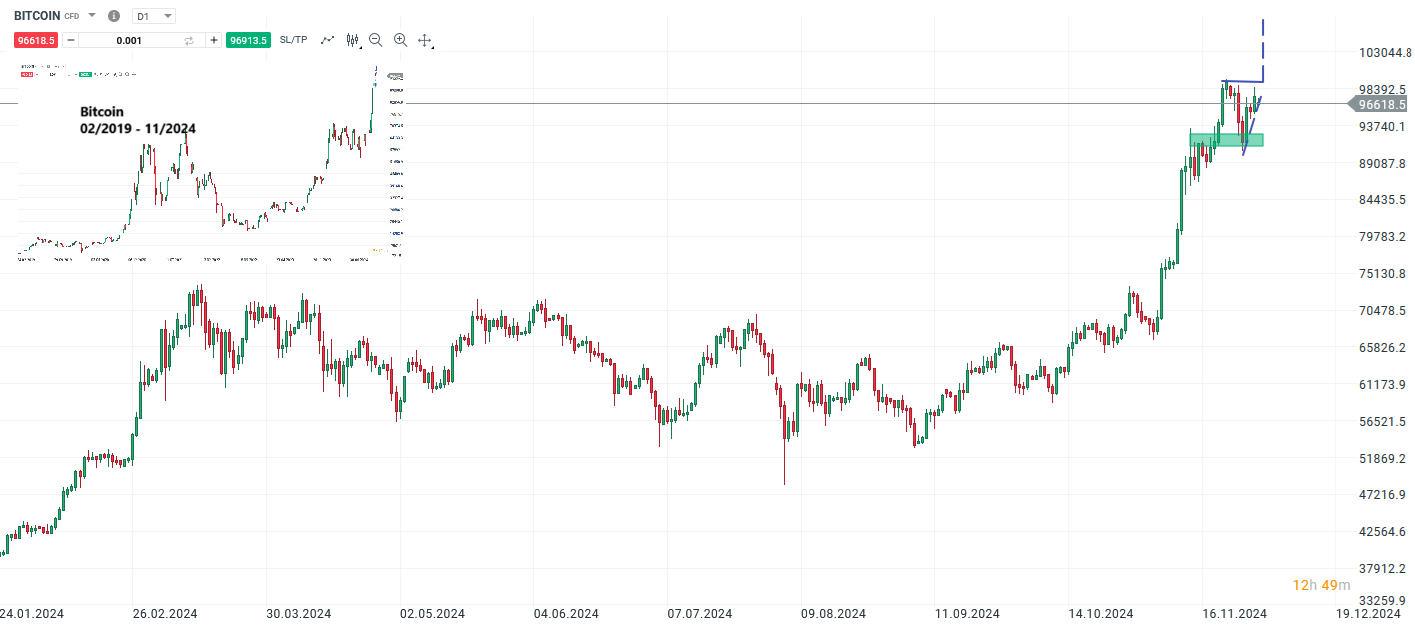Click the volume refresh icon
The image size is (1415, 627).
(x=189, y=40)
